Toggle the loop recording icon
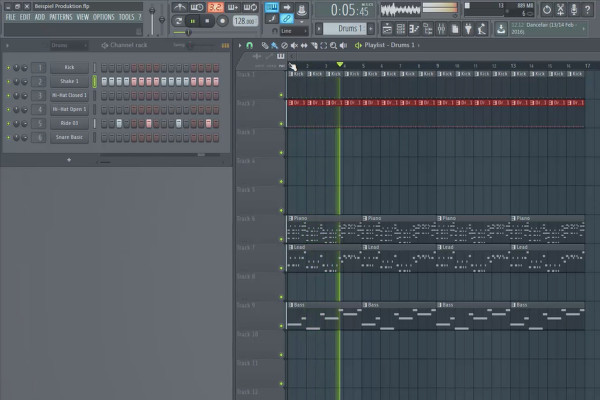The image size is (600, 400). (250, 7)
